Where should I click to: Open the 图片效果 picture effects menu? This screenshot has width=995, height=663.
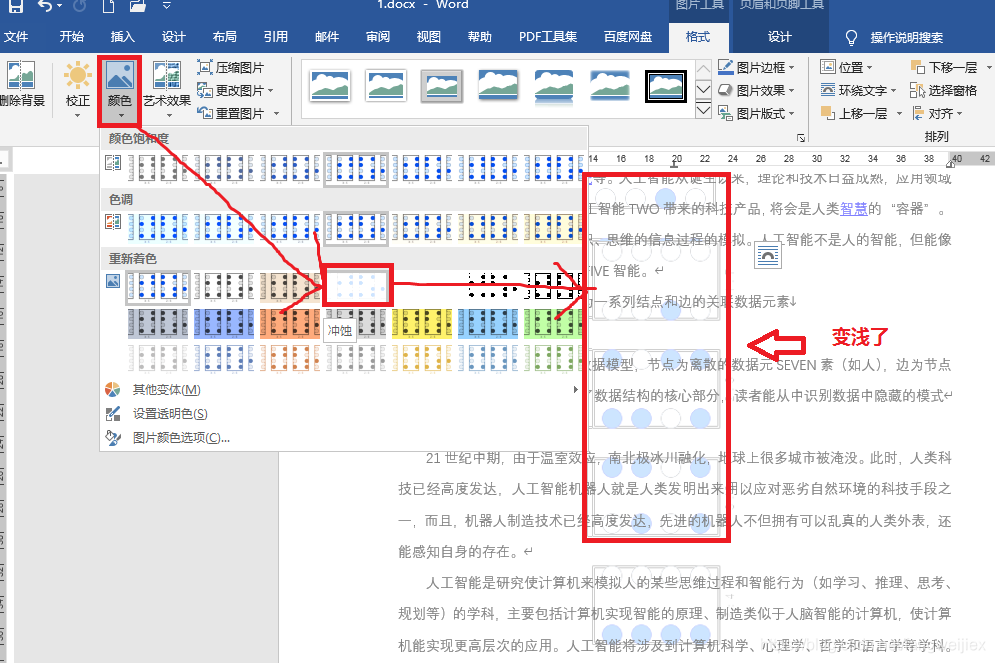(757, 91)
